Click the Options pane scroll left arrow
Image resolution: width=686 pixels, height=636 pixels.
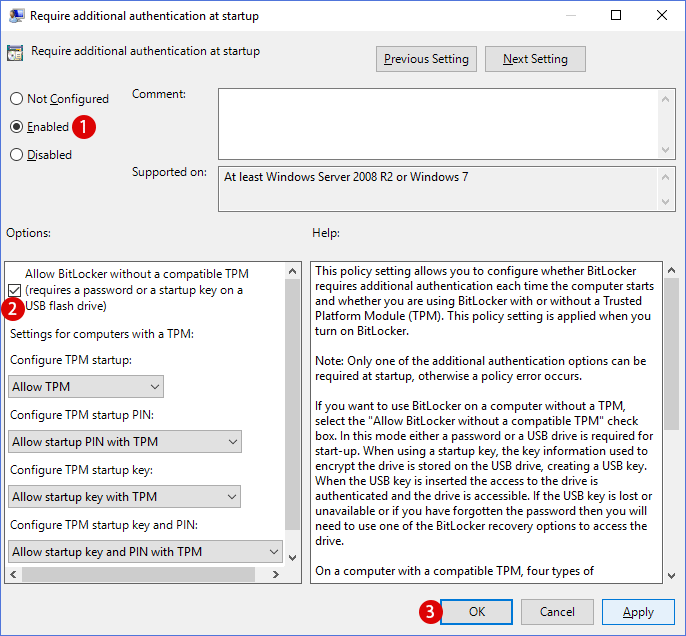click(13, 574)
